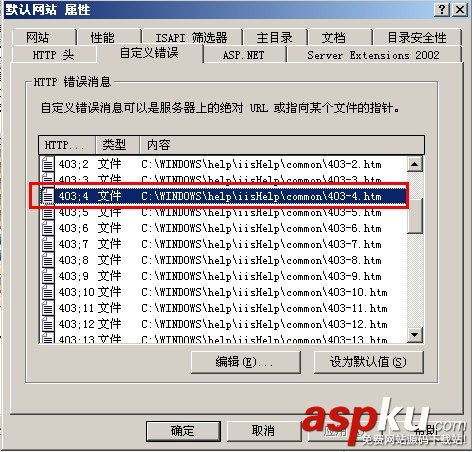Sort by the 类型 column header
The image size is (472, 452).
117,145
